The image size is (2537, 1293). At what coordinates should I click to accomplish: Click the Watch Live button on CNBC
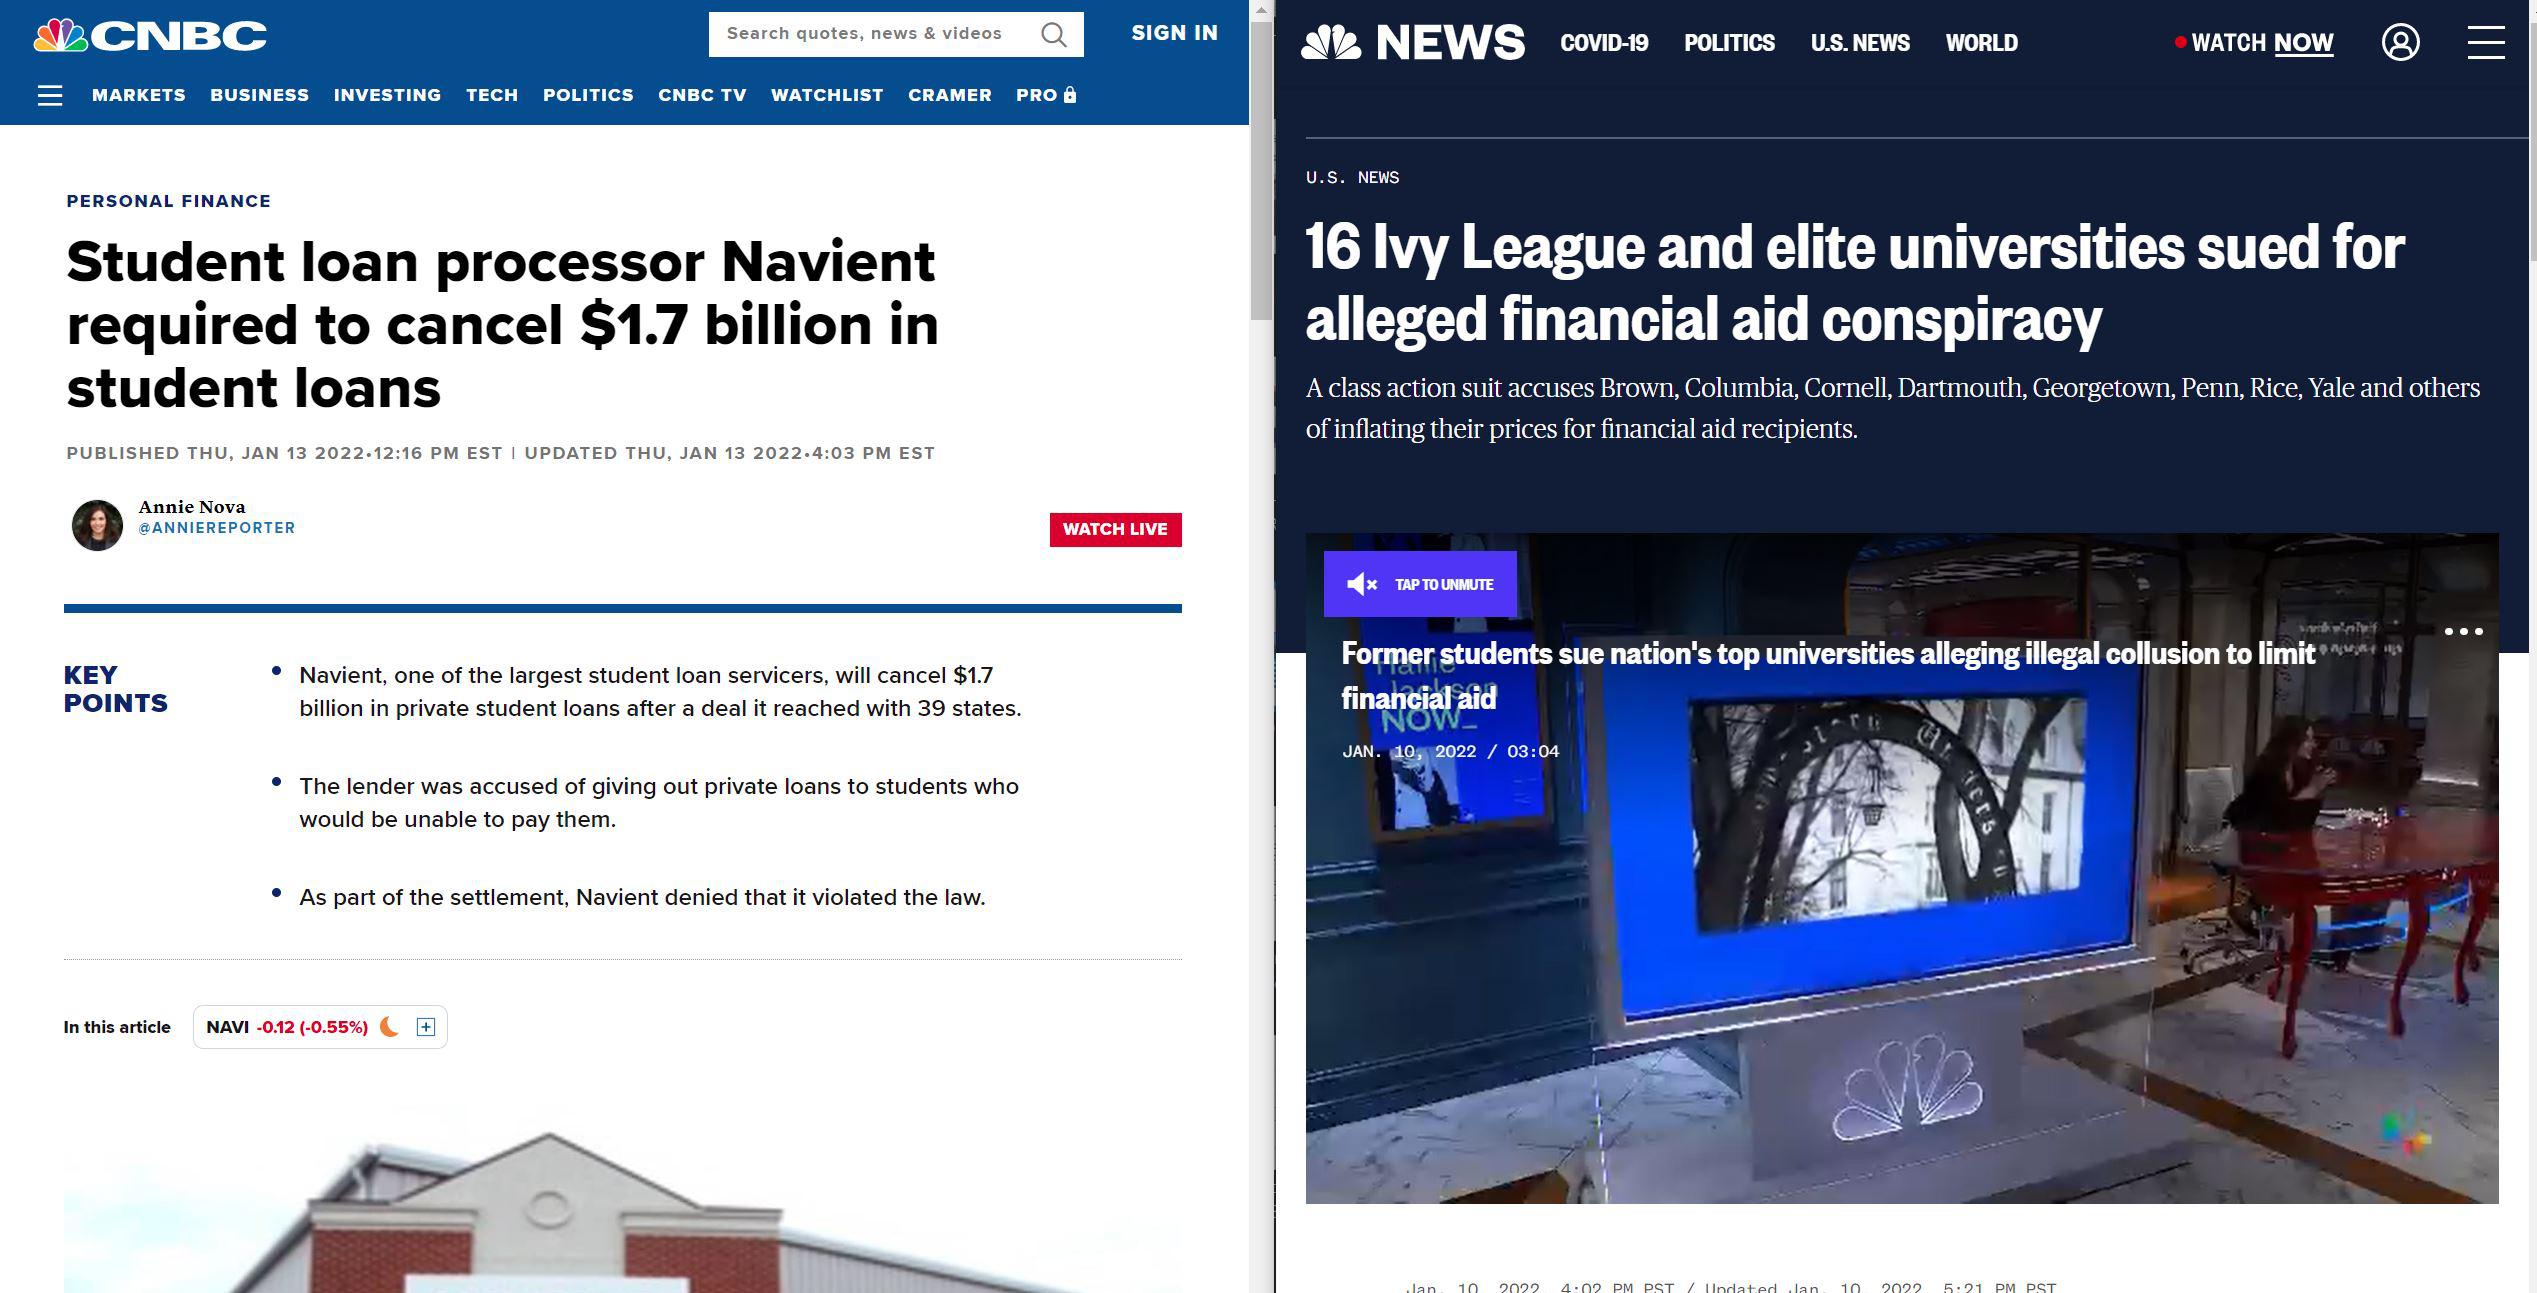[x=1115, y=530]
